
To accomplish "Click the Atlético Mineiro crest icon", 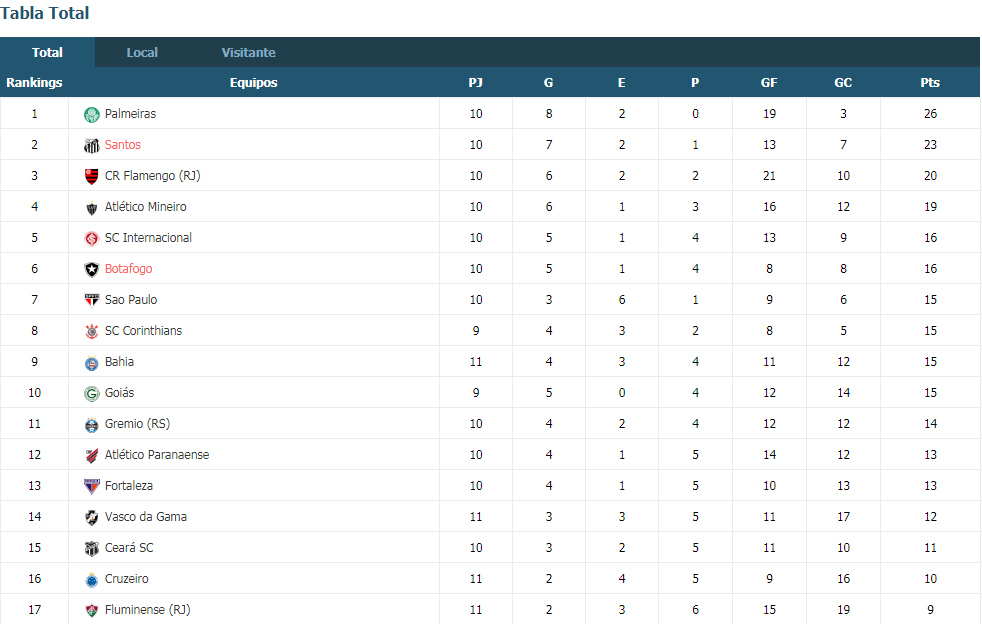I will (x=91, y=207).
